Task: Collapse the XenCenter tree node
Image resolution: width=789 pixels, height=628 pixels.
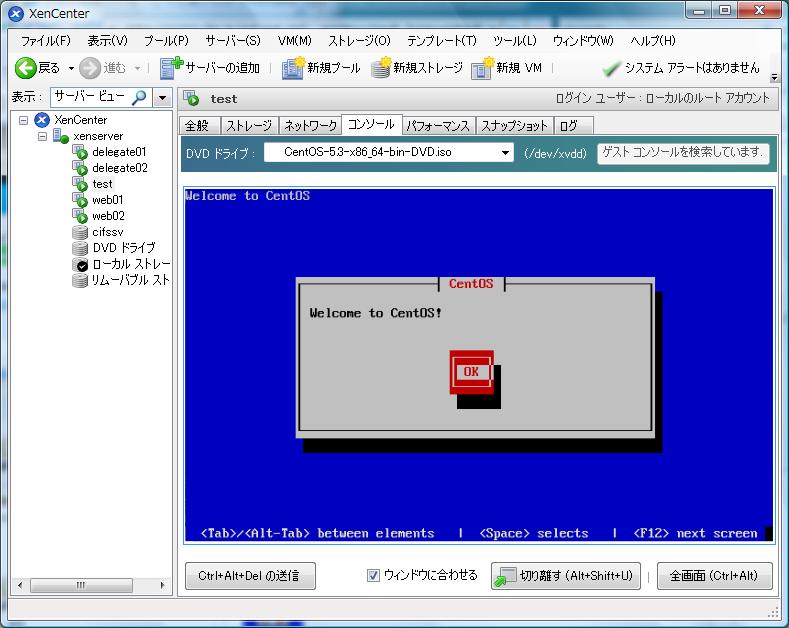Action: tap(23, 120)
